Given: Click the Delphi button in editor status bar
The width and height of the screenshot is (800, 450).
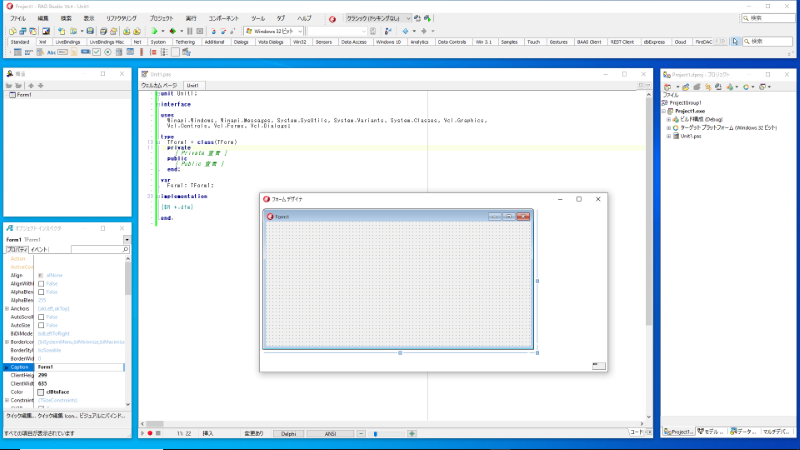Looking at the screenshot, I should pyautogui.click(x=288, y=434).
